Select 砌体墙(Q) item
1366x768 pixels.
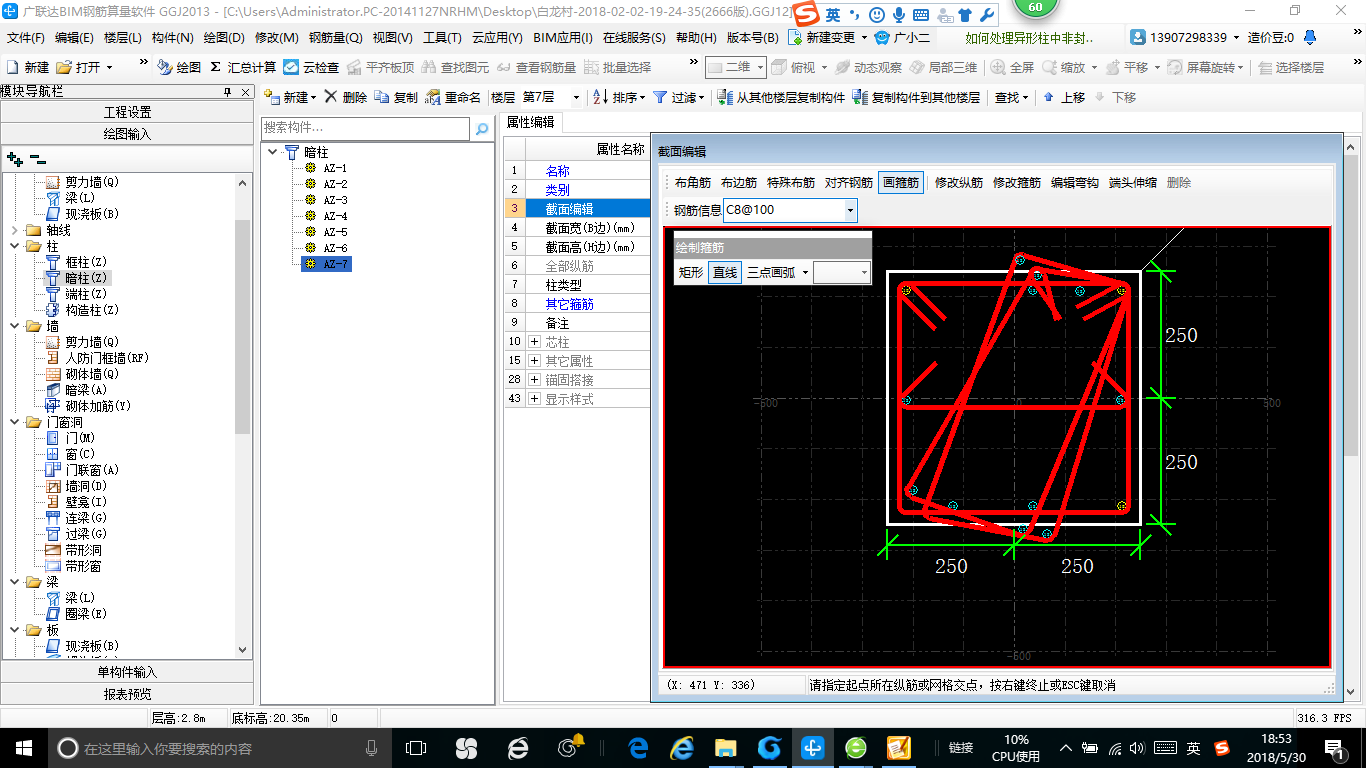(83, 374)
